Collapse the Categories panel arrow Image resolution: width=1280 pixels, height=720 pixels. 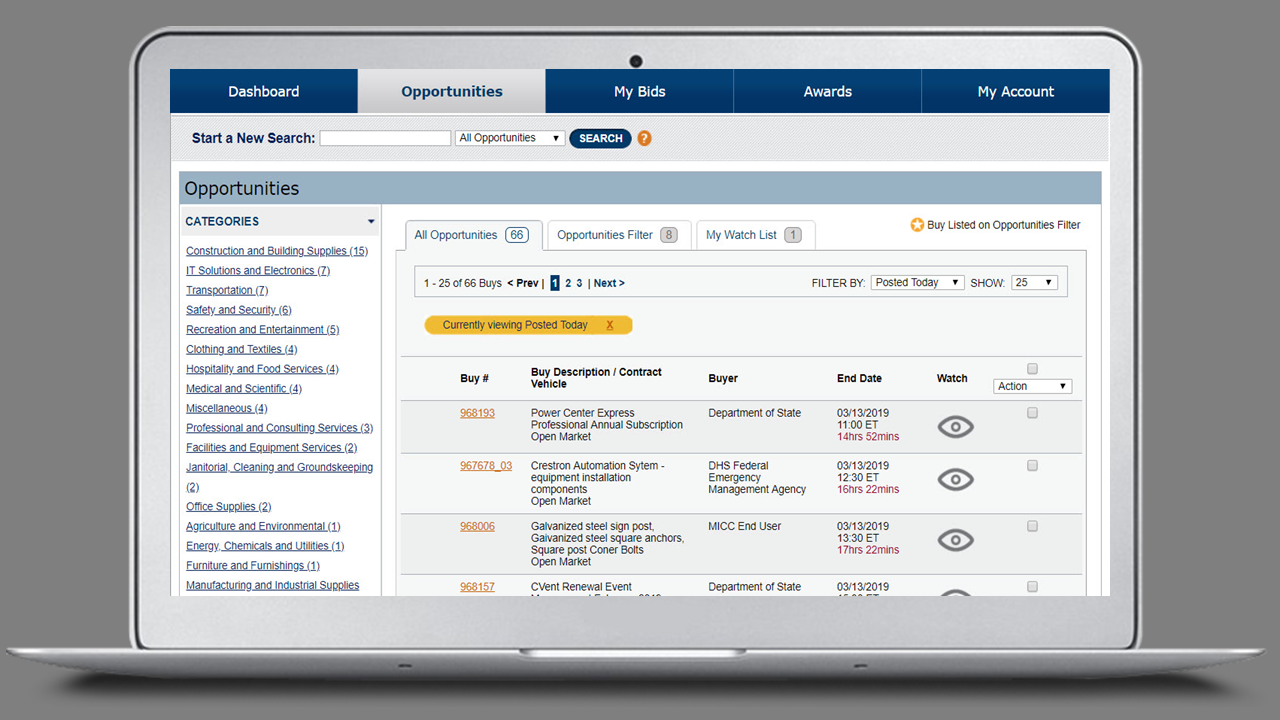[x=371, y=222]
